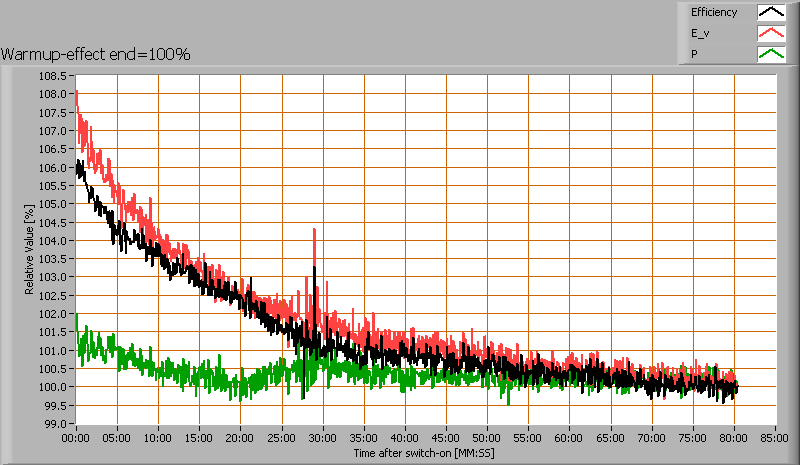Viewport: 800px width, 465px height.
Task: Click the 00:00 X-axis start value
Action: 76,437
